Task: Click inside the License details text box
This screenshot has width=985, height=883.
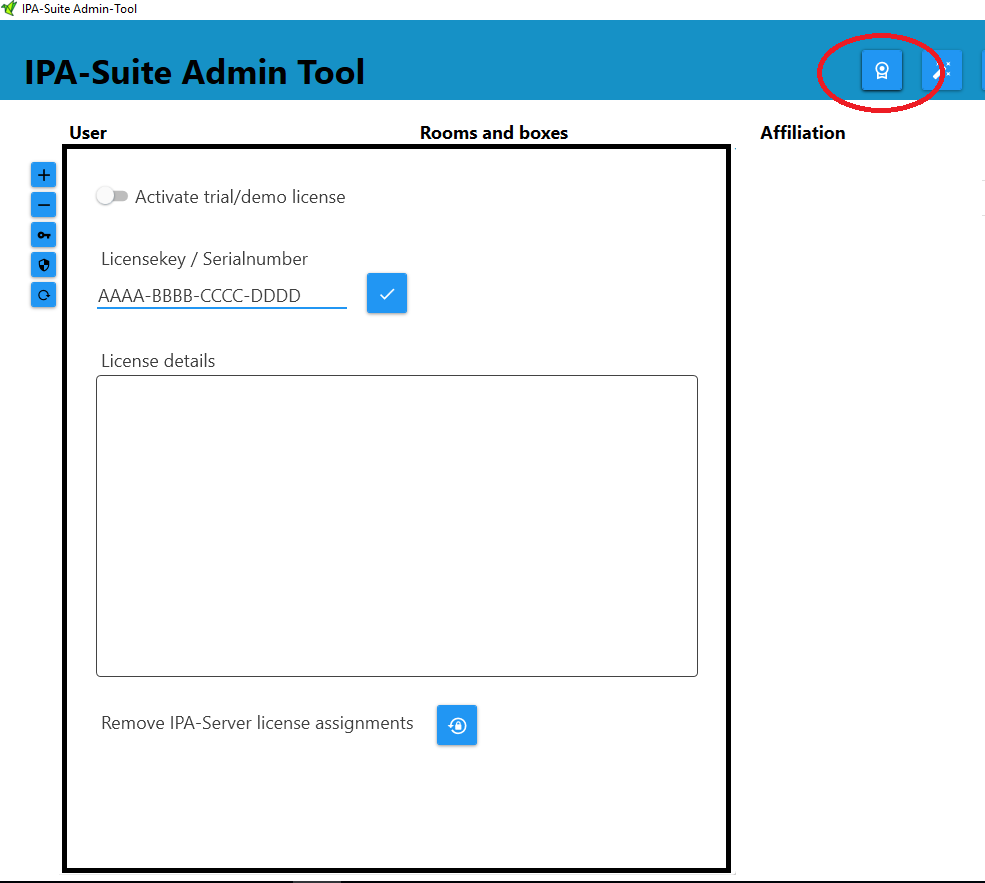Action: [396, 525]
